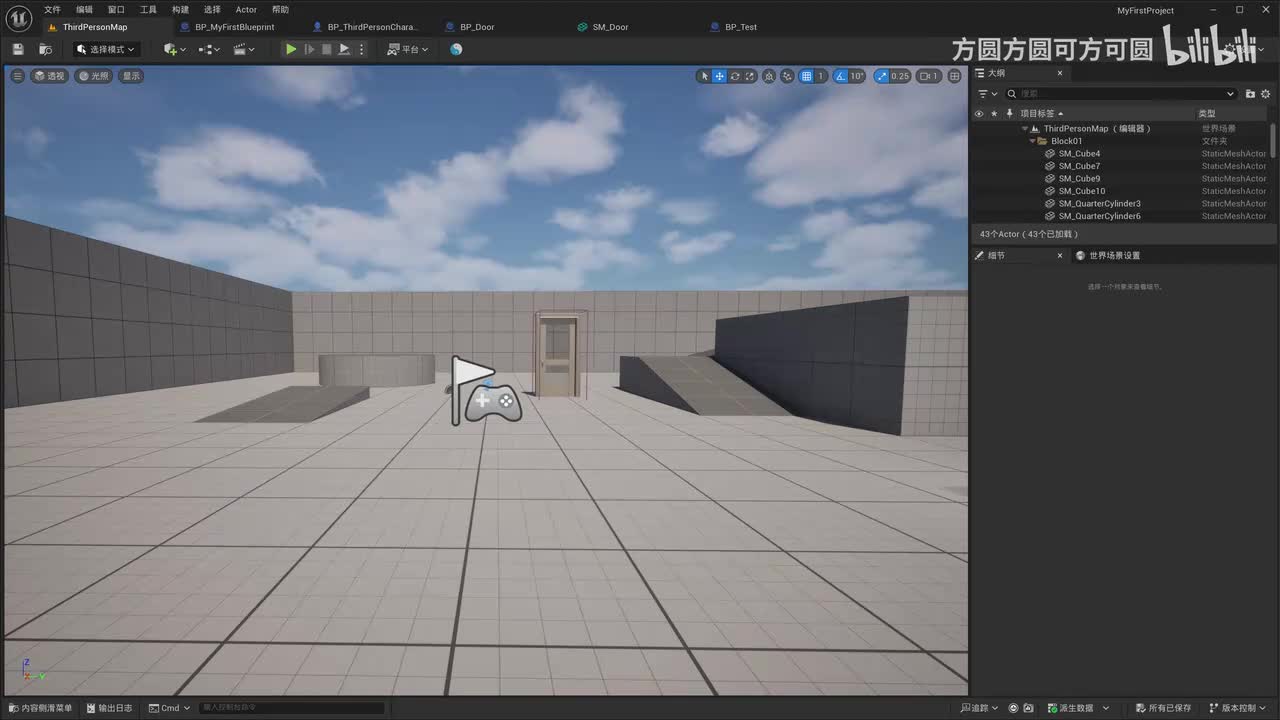Viewport: 1280px width, 720px height.
Task: Click the 显示 show flags button
Action: (132, 76)
